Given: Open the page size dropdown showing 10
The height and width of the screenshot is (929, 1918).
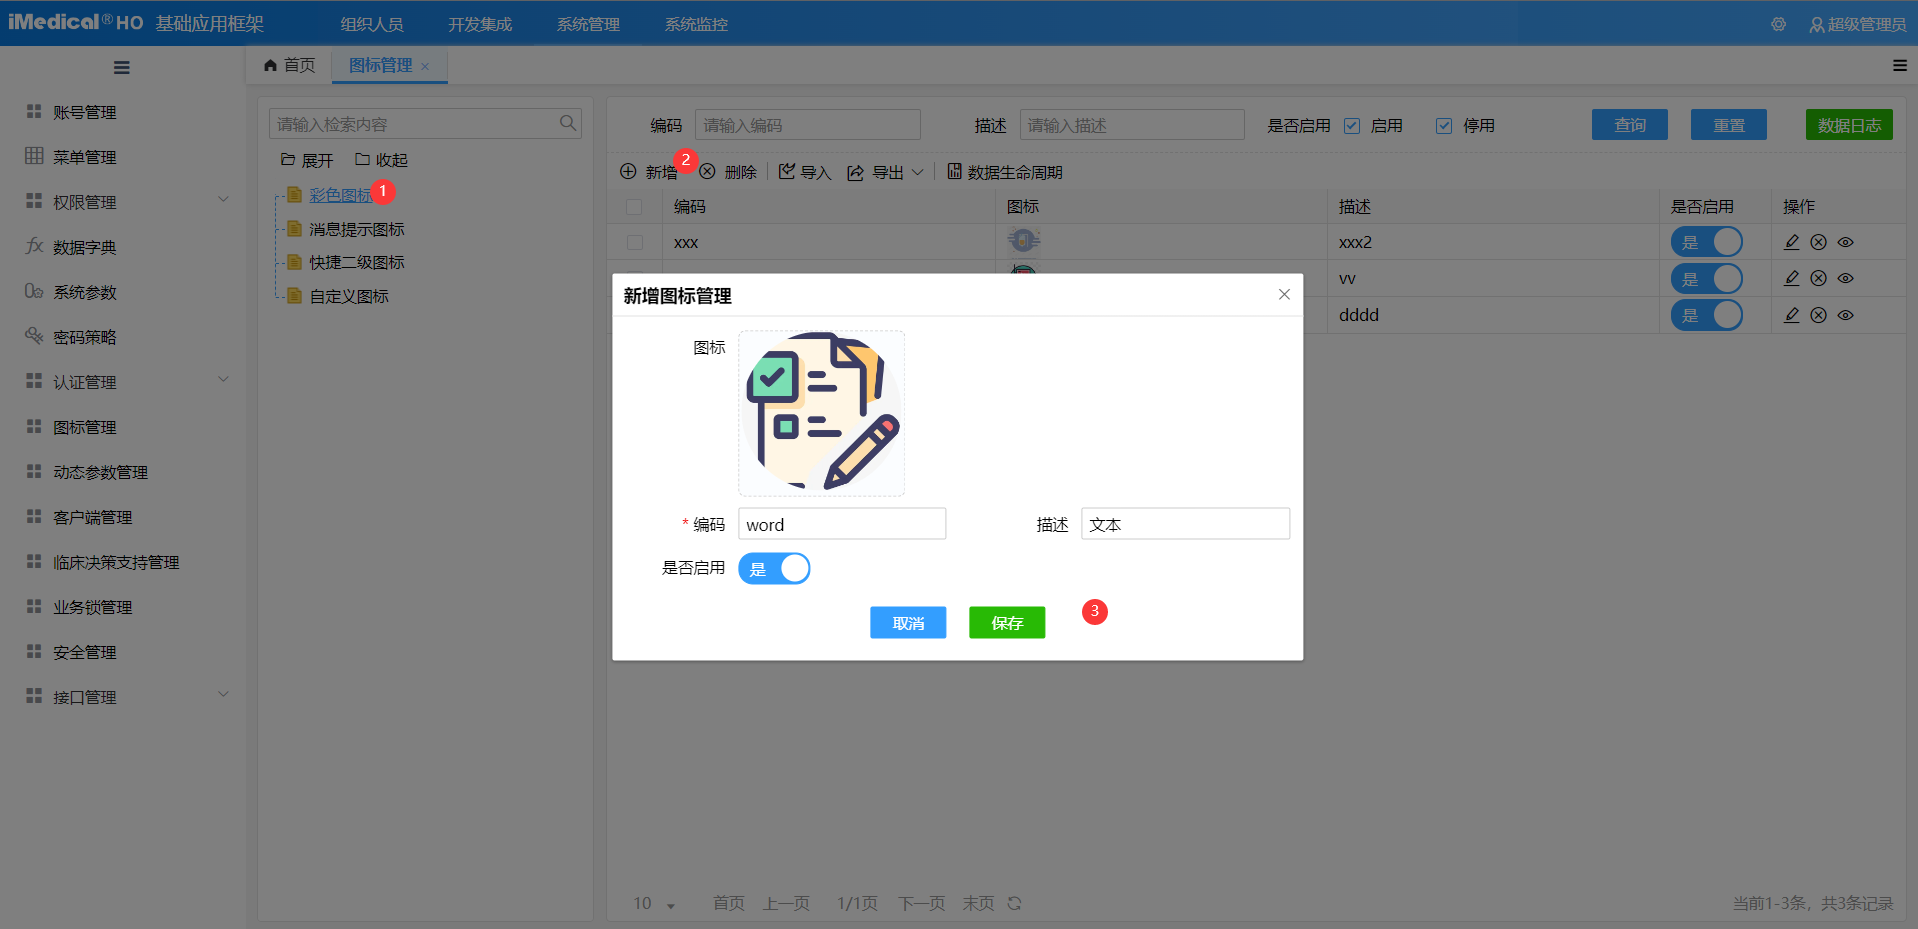Looking at the screenshot, I should pyautogui.click(x=651, y=903).
